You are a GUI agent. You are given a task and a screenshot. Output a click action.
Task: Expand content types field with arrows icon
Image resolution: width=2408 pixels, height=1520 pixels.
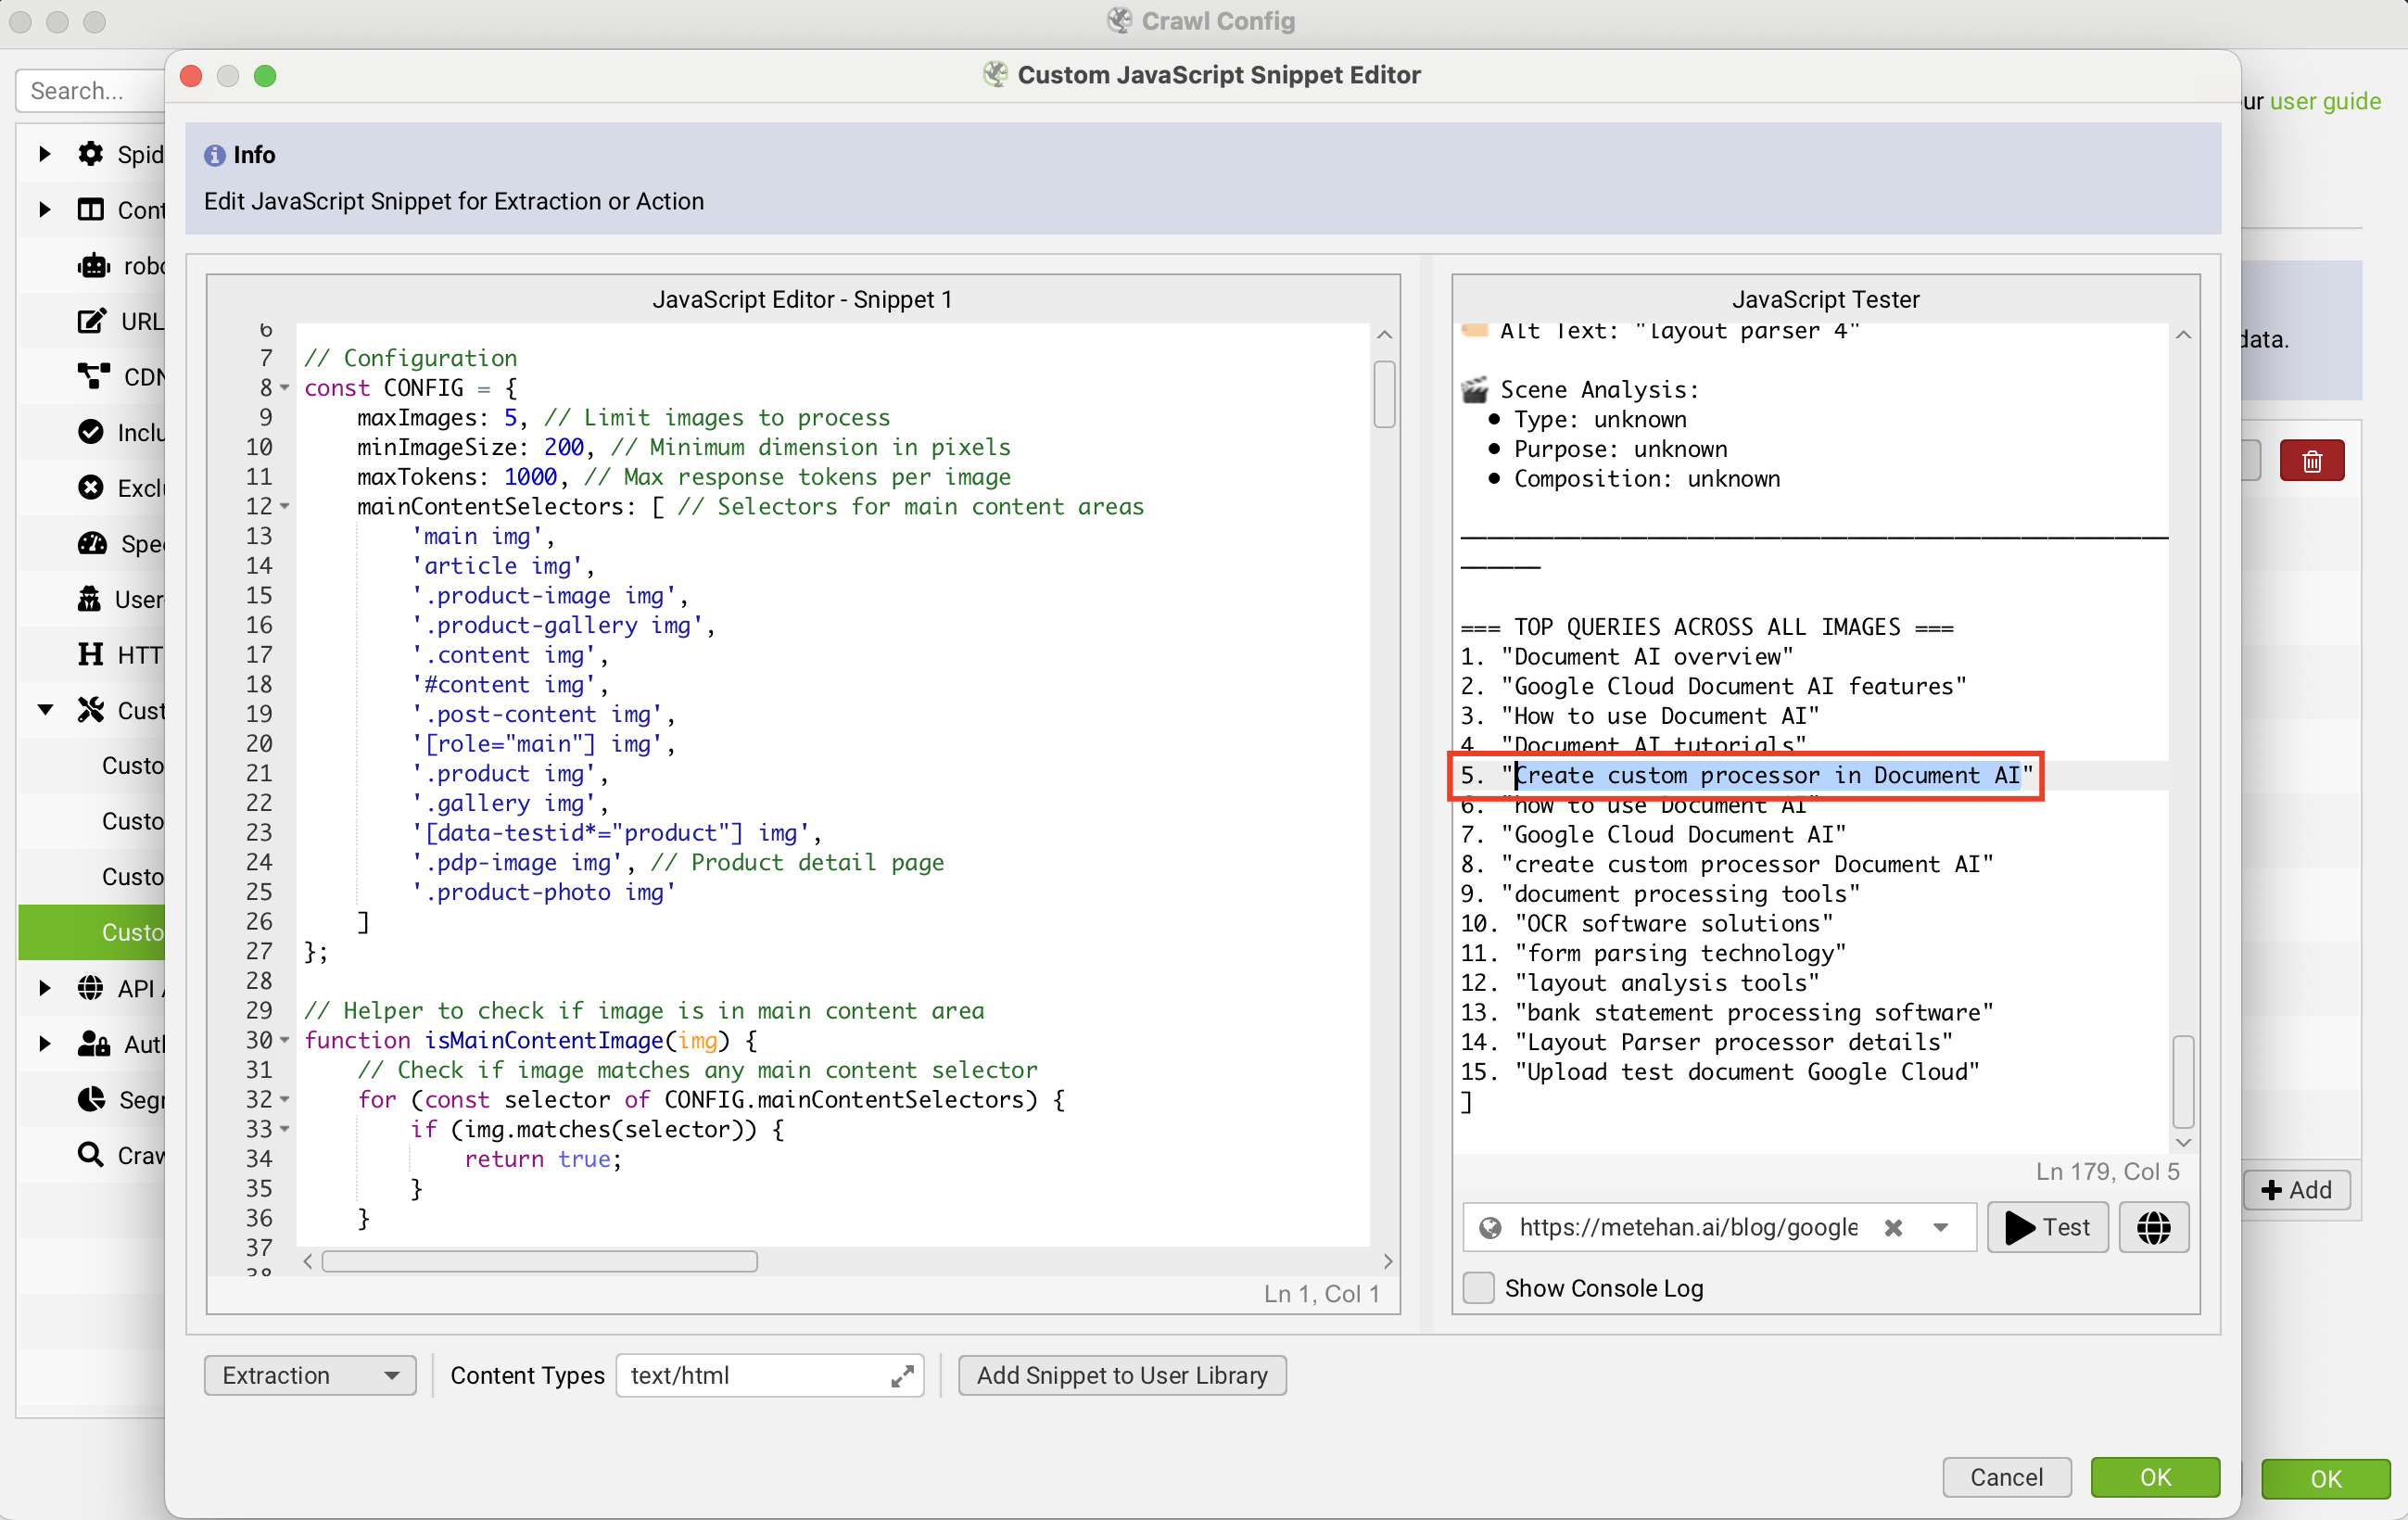point(902,1376)
